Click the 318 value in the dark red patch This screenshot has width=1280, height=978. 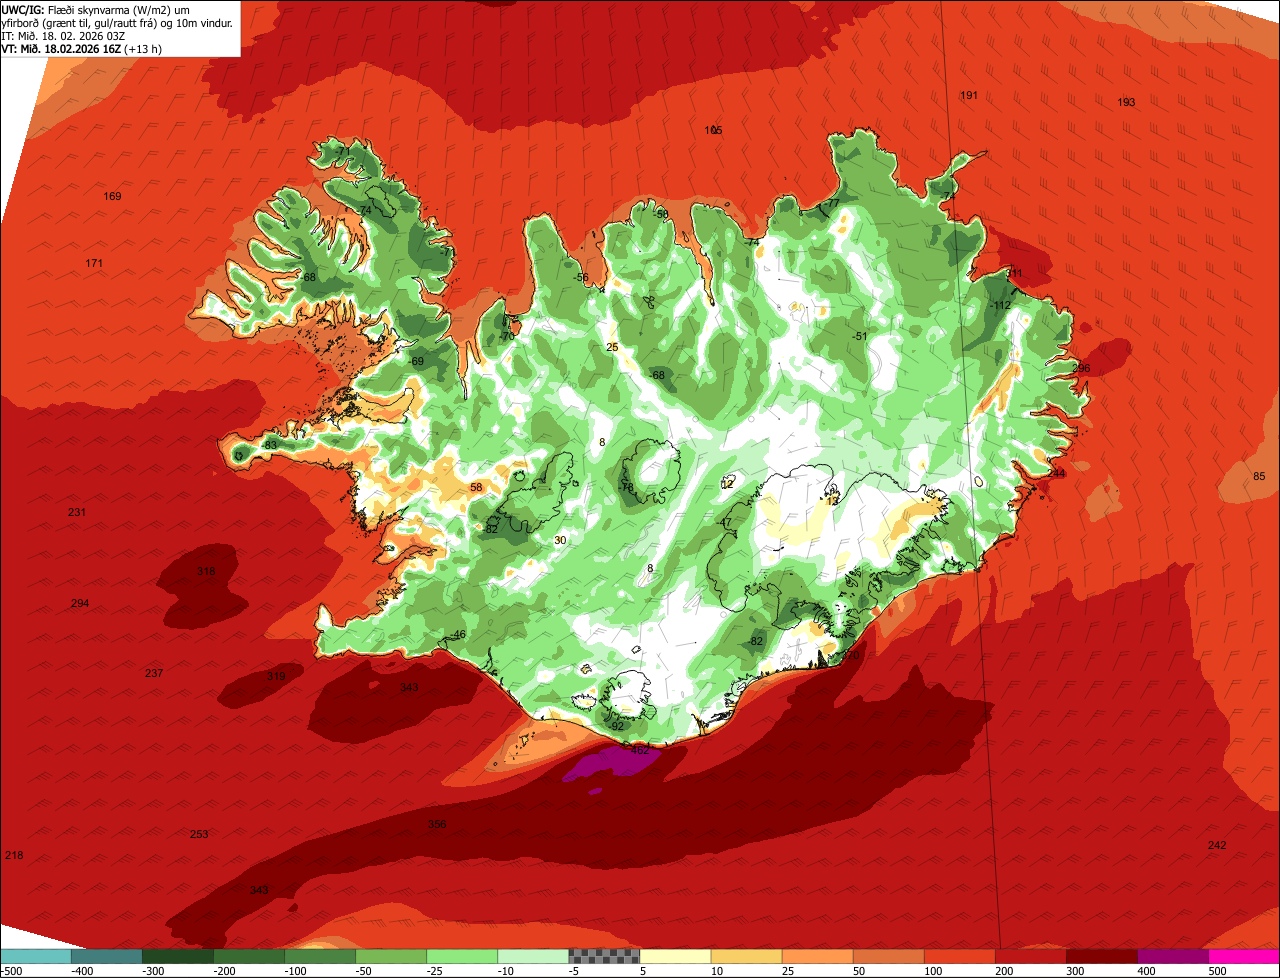(x=206, y=571)
